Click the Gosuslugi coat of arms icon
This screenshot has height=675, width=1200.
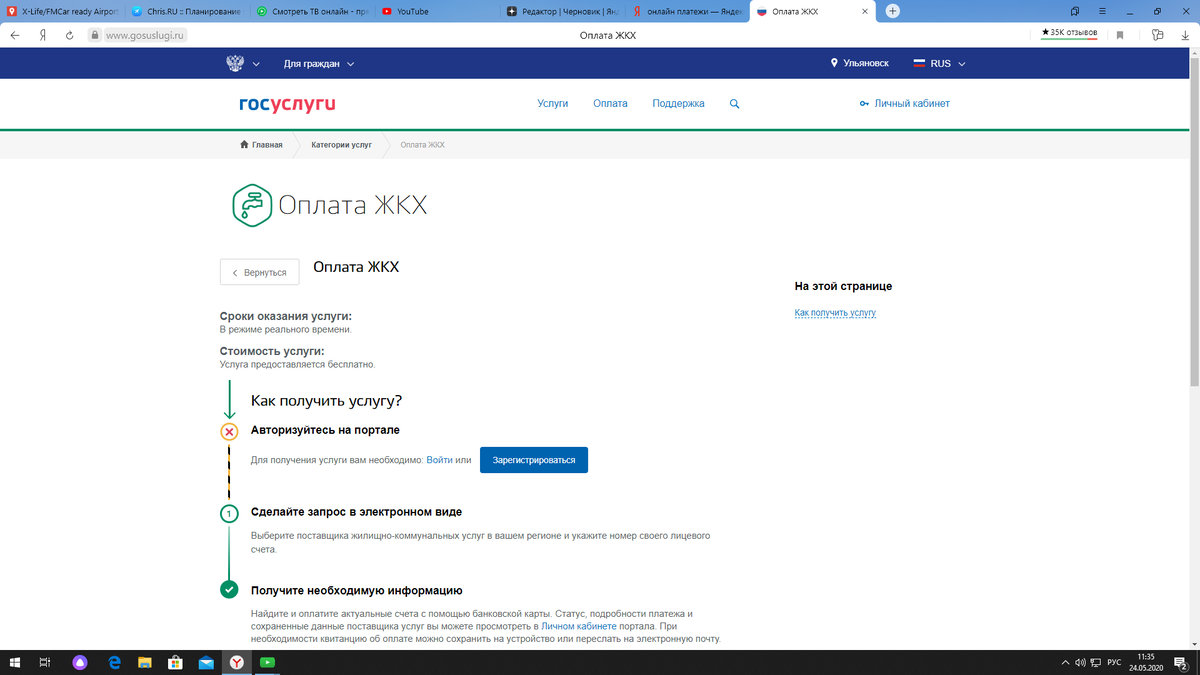click(x=236, y=63)
